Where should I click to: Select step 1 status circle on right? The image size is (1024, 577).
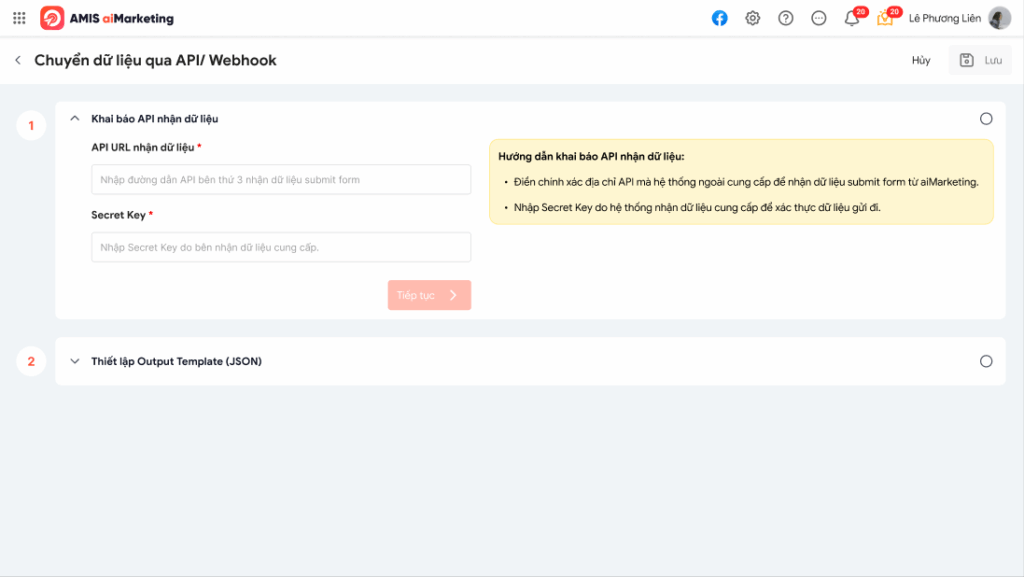[986, 119]
